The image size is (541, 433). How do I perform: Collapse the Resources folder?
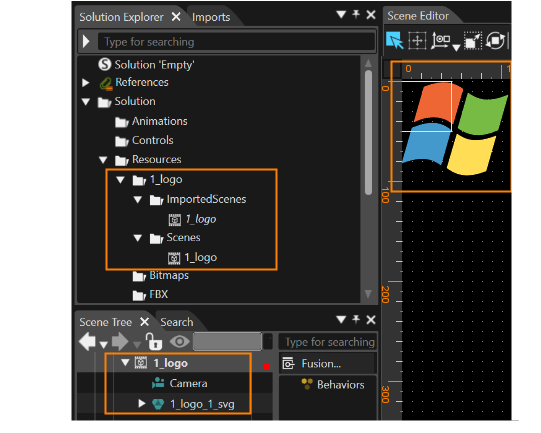(103, 160)
